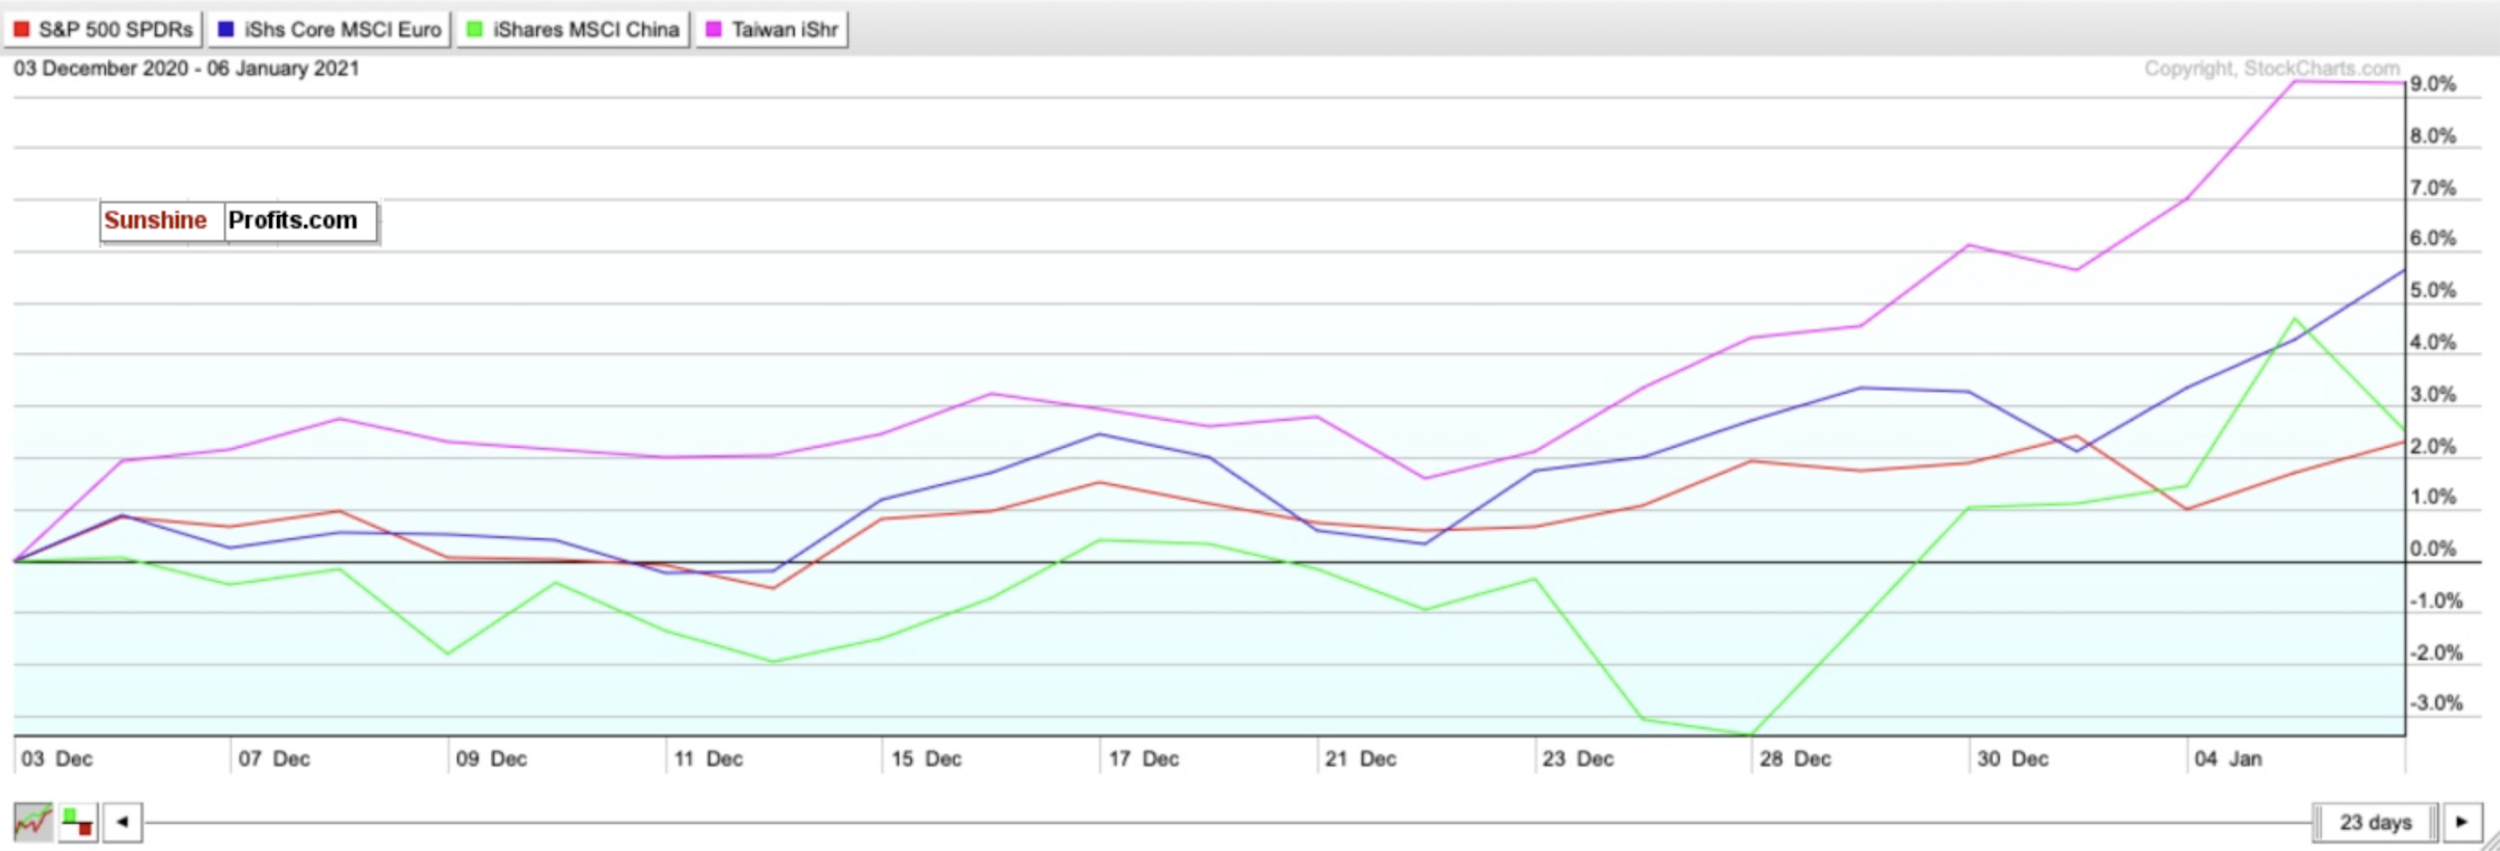This screenshot has width=2500, height=851.
Task: Click the 23 days range slider handle
Action: [x=2375, y=822]
